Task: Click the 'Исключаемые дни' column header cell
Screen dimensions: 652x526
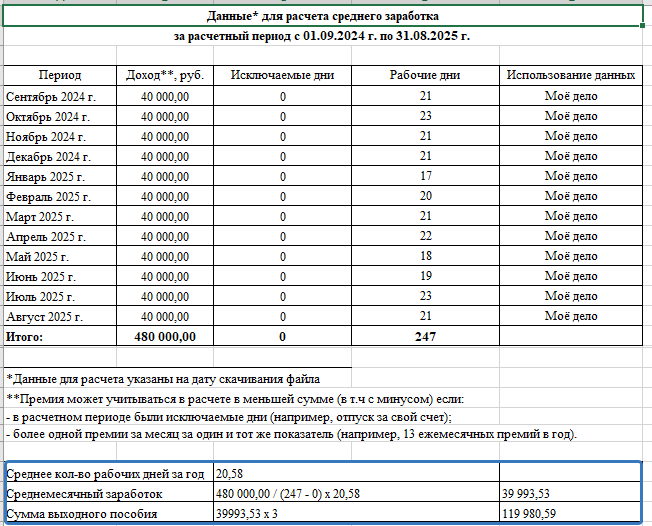Action: click(x=282, y=75)
